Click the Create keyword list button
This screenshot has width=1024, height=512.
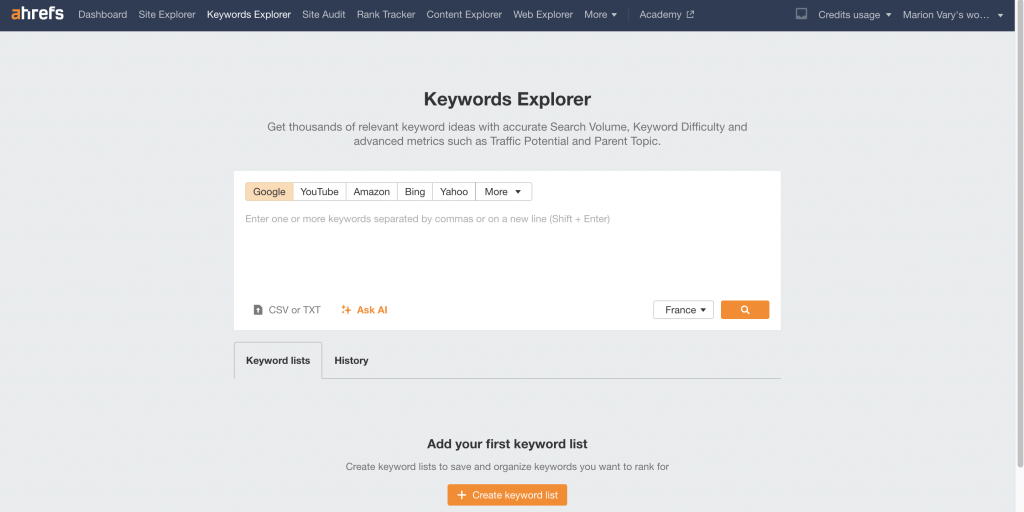507,495
